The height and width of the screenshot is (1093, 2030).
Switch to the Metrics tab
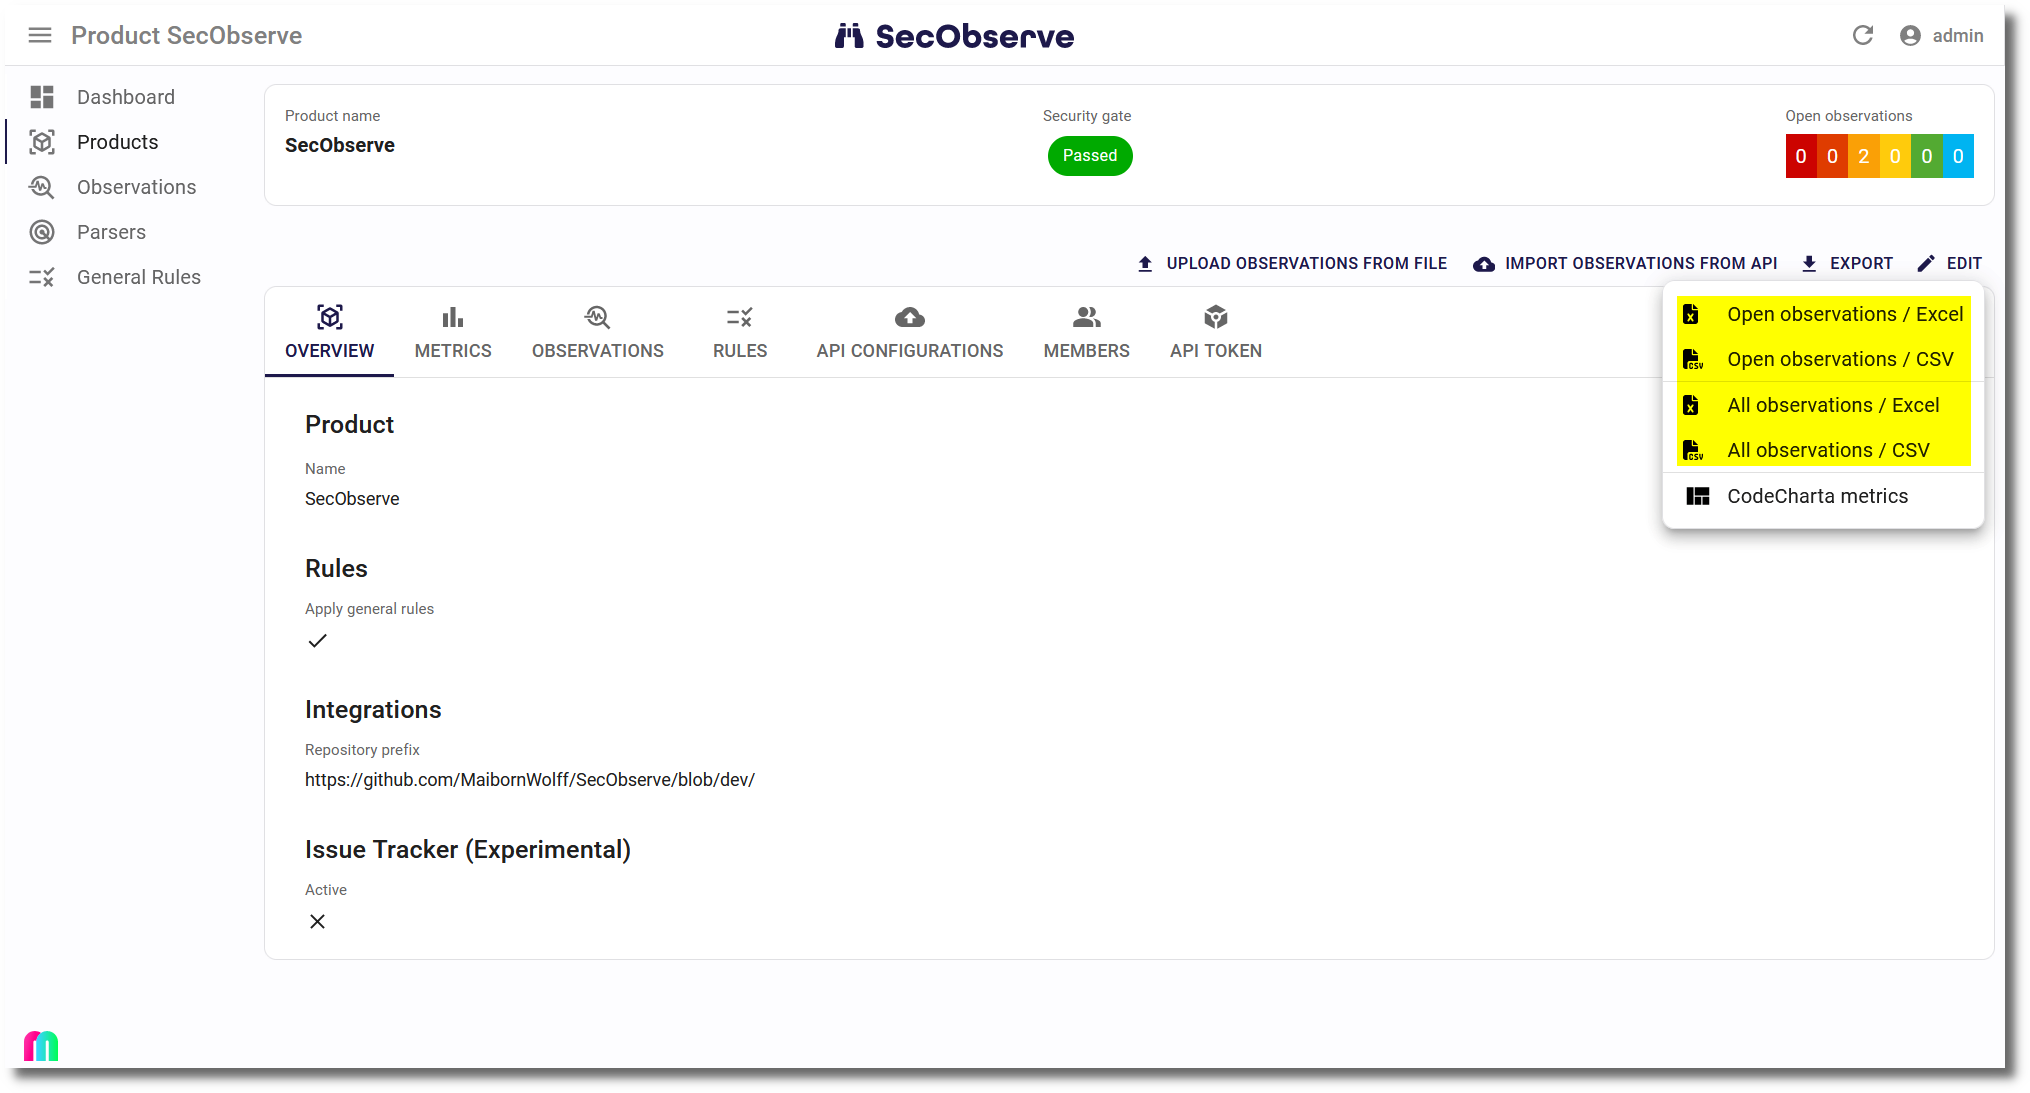(x=453, y=333)
